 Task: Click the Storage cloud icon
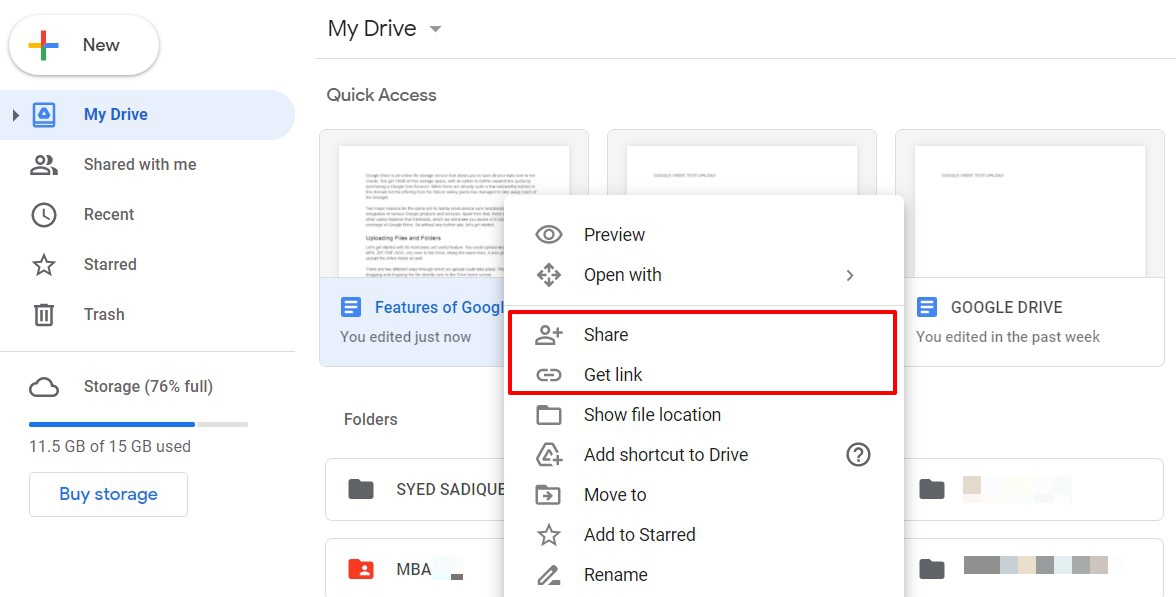click(44, 387)
